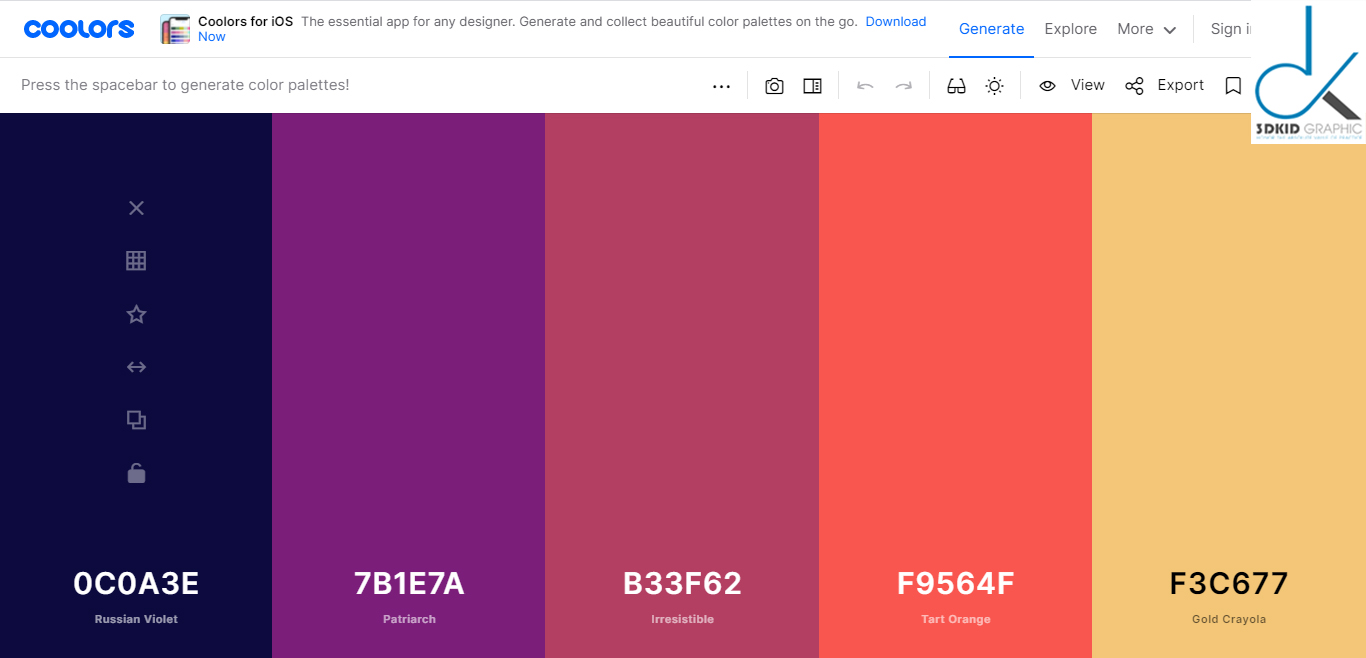The width and height of the screenshot is (1366, 658).
Task: Click the Export button
Action: [x=1165, y=85]
